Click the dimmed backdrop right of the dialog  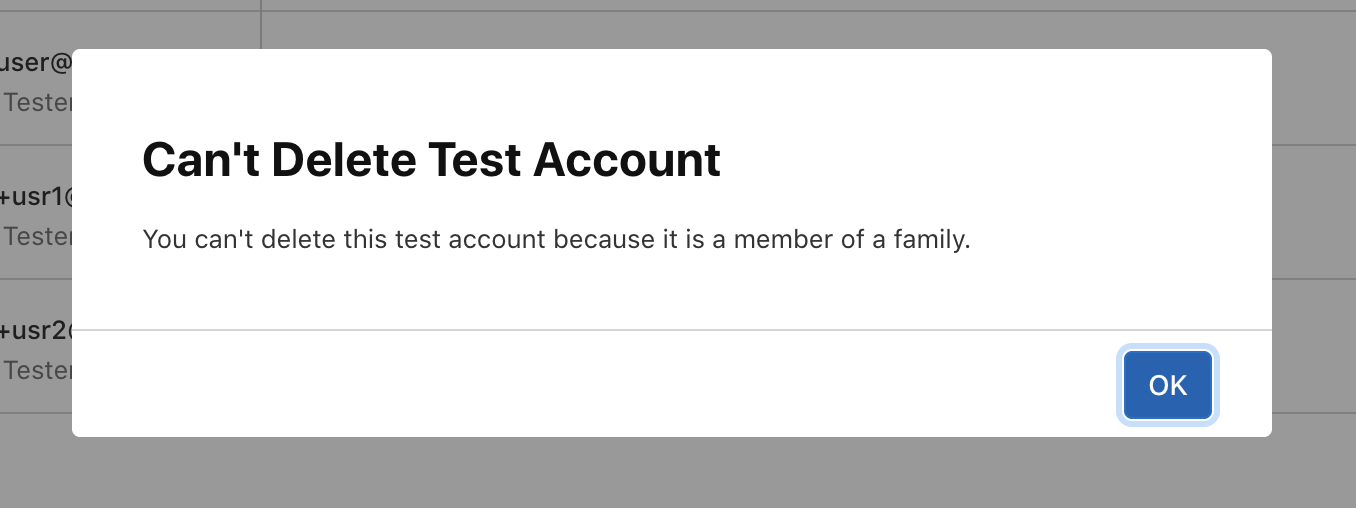tap(1314, 250)
